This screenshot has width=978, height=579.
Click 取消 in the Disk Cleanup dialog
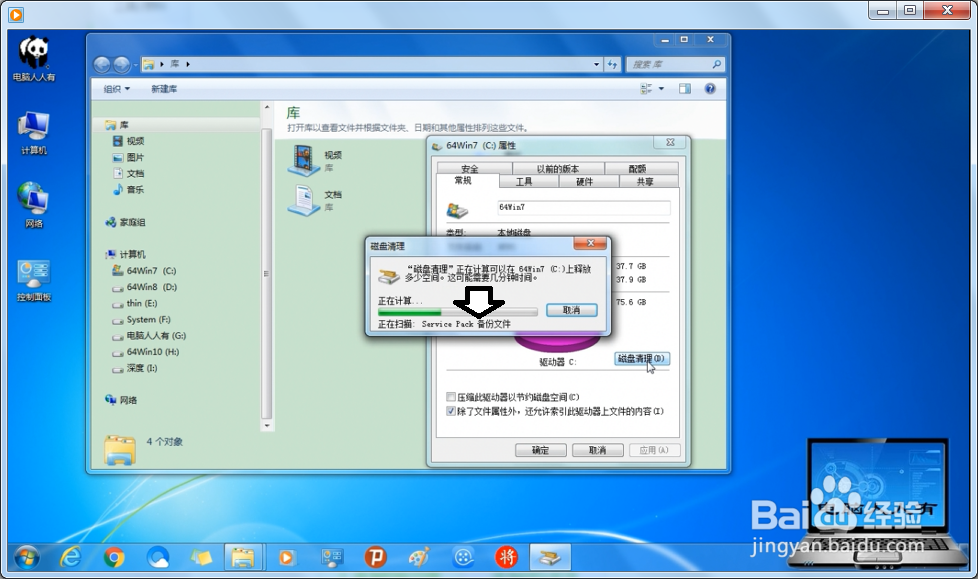(x=571, y=310)
